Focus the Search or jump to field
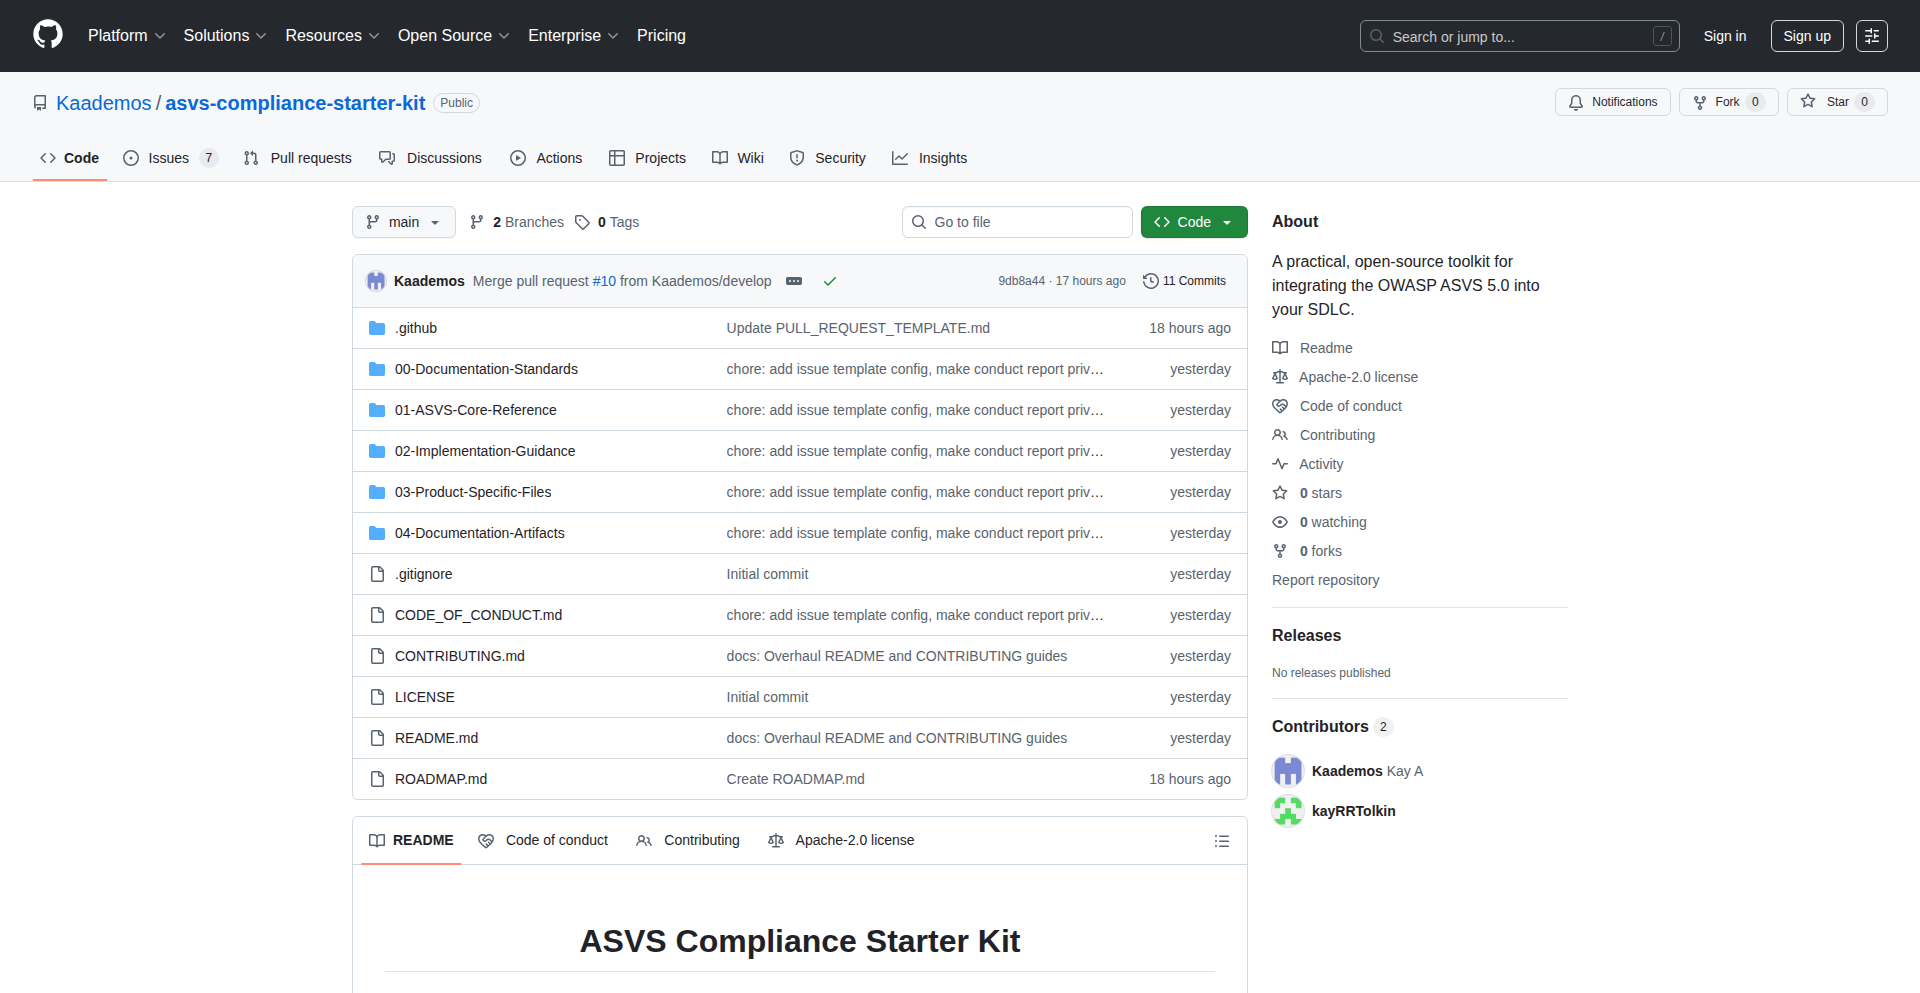 (x=1519, y=36)
